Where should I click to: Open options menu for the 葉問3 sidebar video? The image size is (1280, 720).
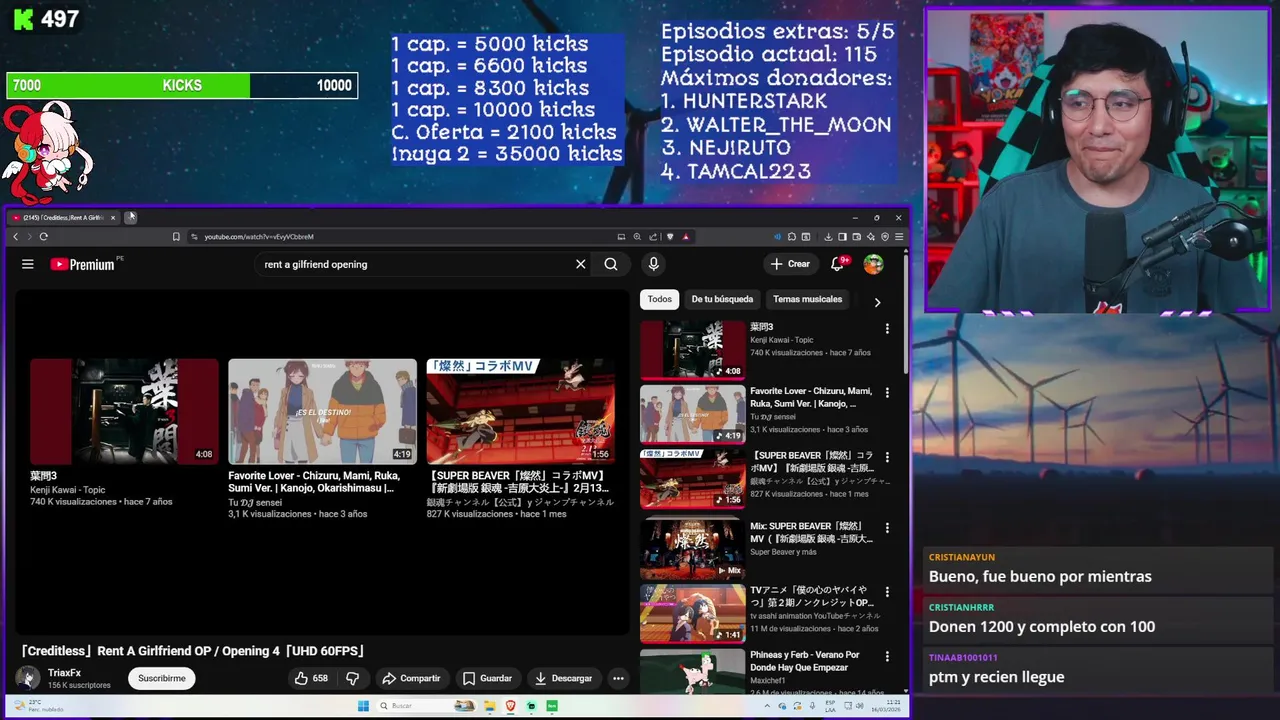pos(887,329)
